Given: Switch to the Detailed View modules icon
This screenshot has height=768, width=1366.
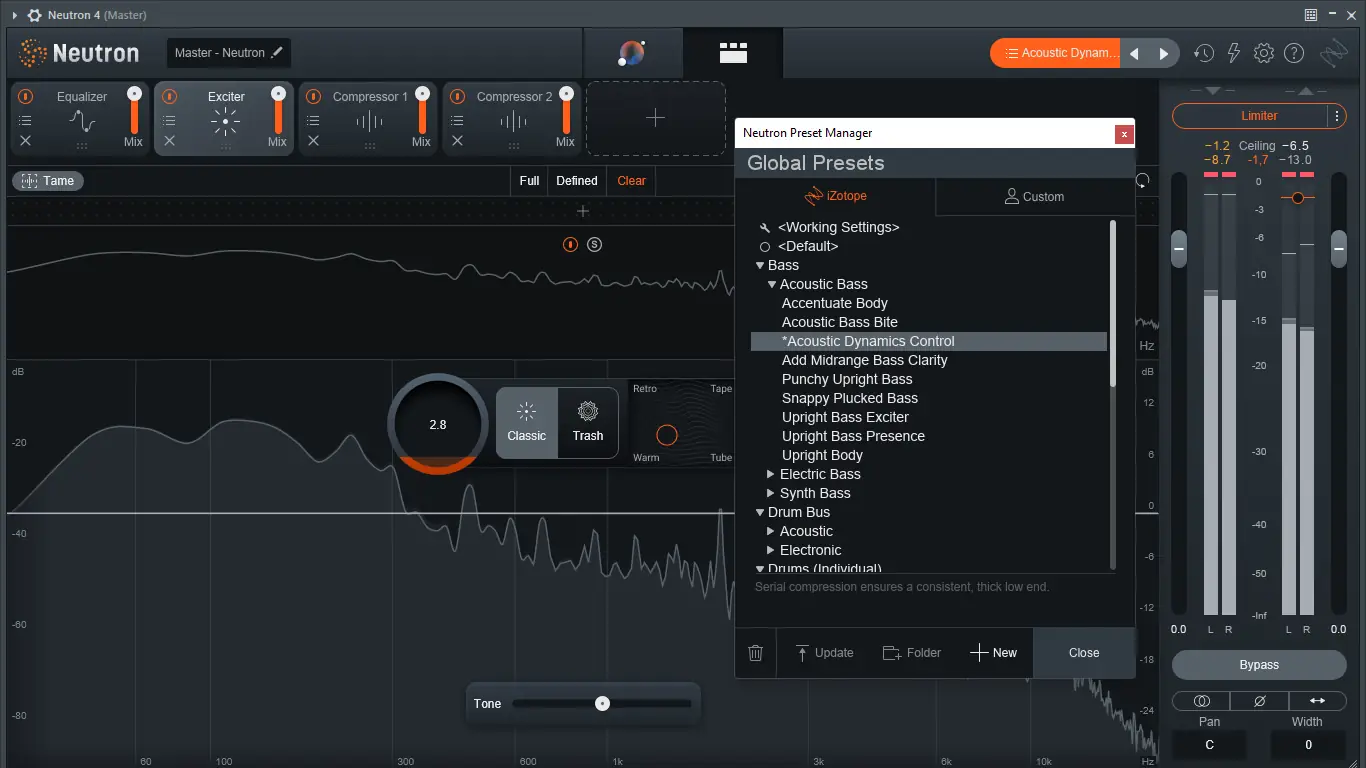Looking at the screenshot, I should tap(733, 53).
